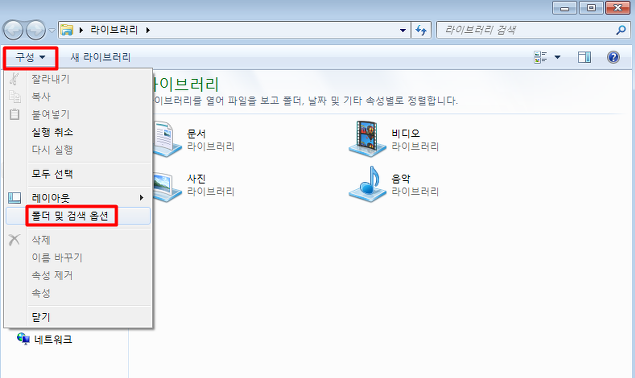The height and width of the screenshot is (378, 635).
Task: Click the layout pane icon
Action: pyautogui.click(x=15, y=198)
